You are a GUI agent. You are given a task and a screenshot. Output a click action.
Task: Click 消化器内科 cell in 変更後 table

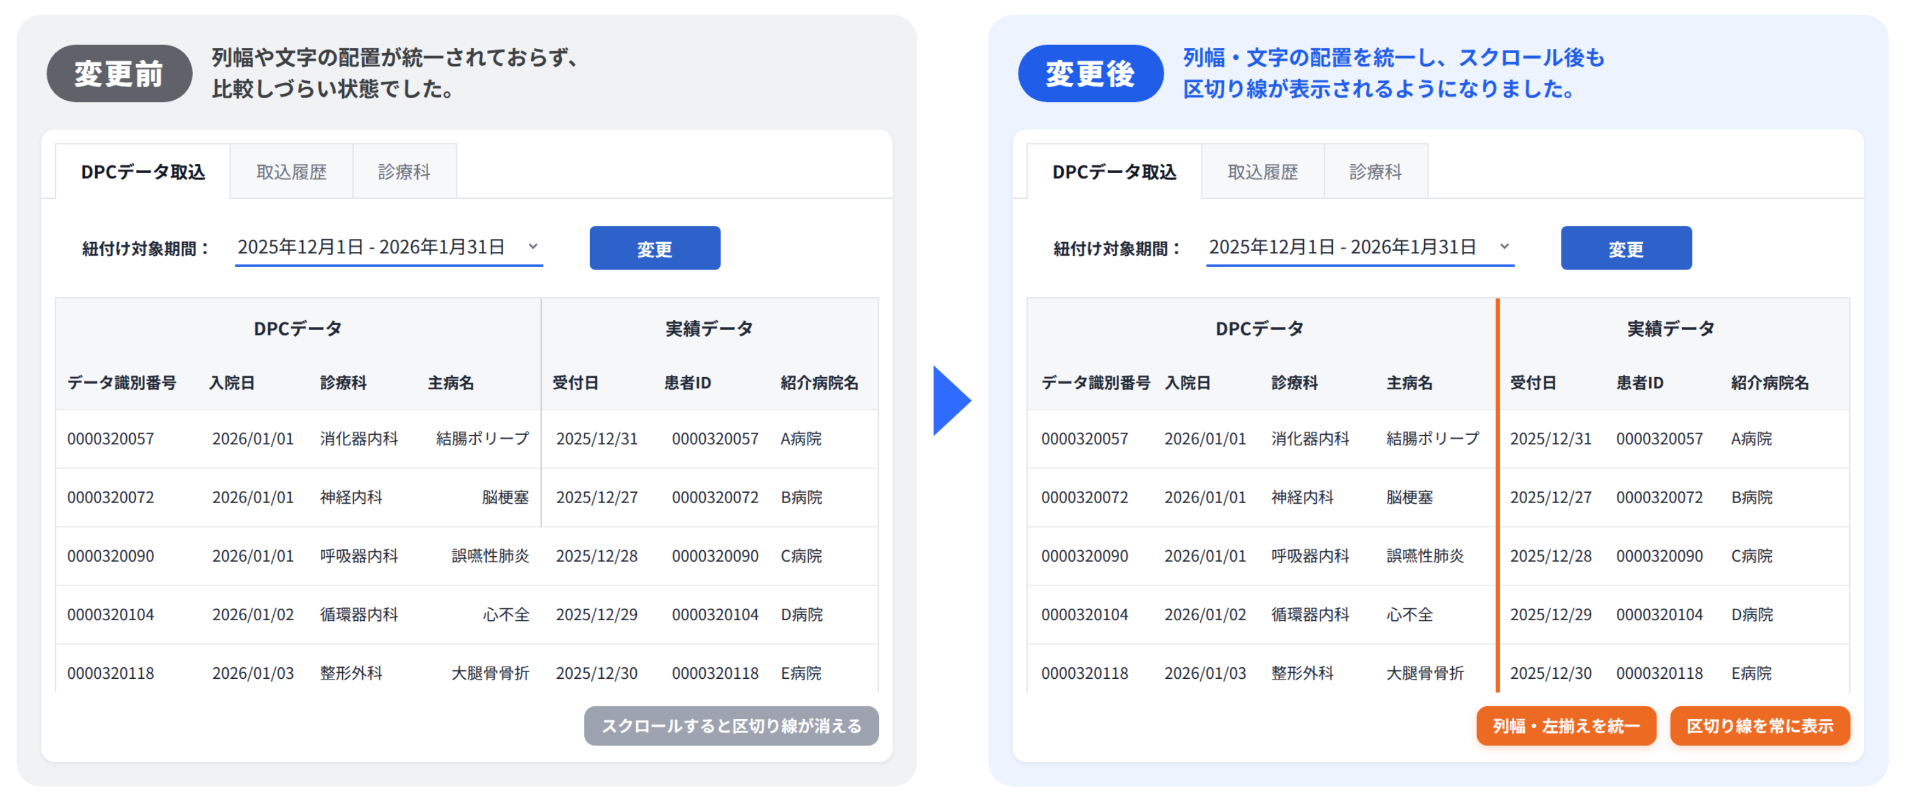coord(1310,439)
